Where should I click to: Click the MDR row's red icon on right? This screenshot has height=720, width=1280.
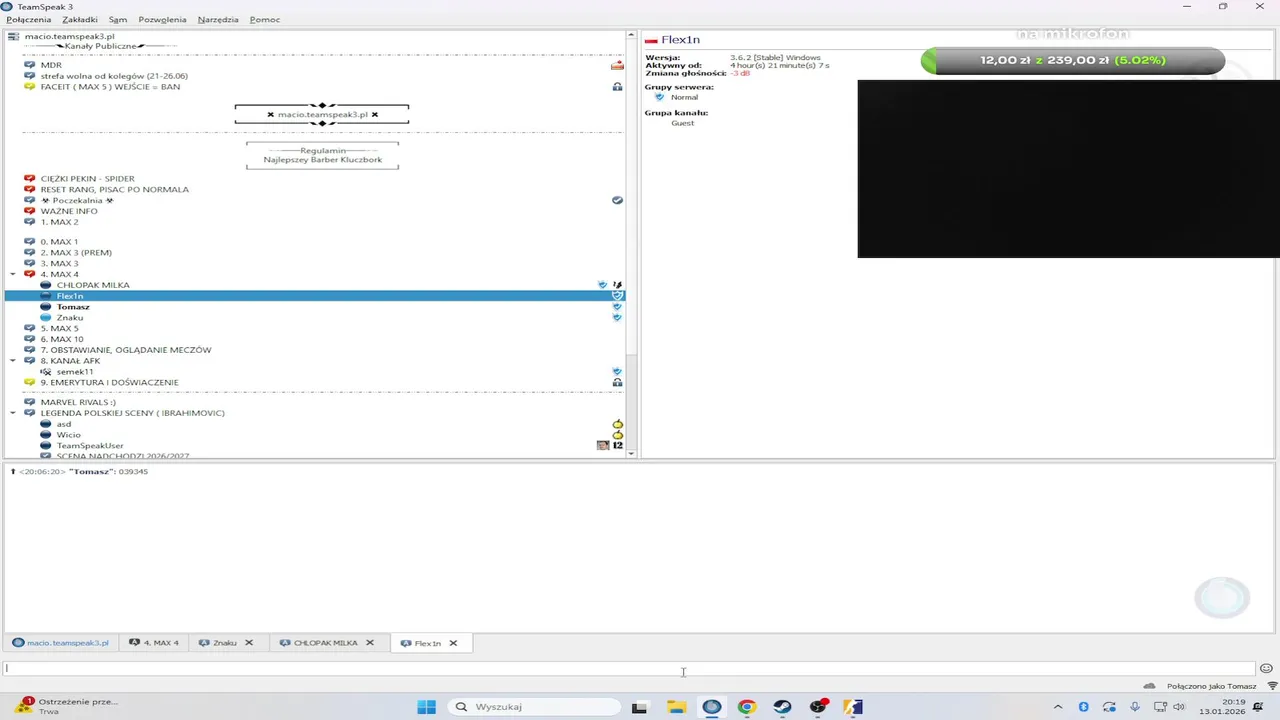[617, 65]
